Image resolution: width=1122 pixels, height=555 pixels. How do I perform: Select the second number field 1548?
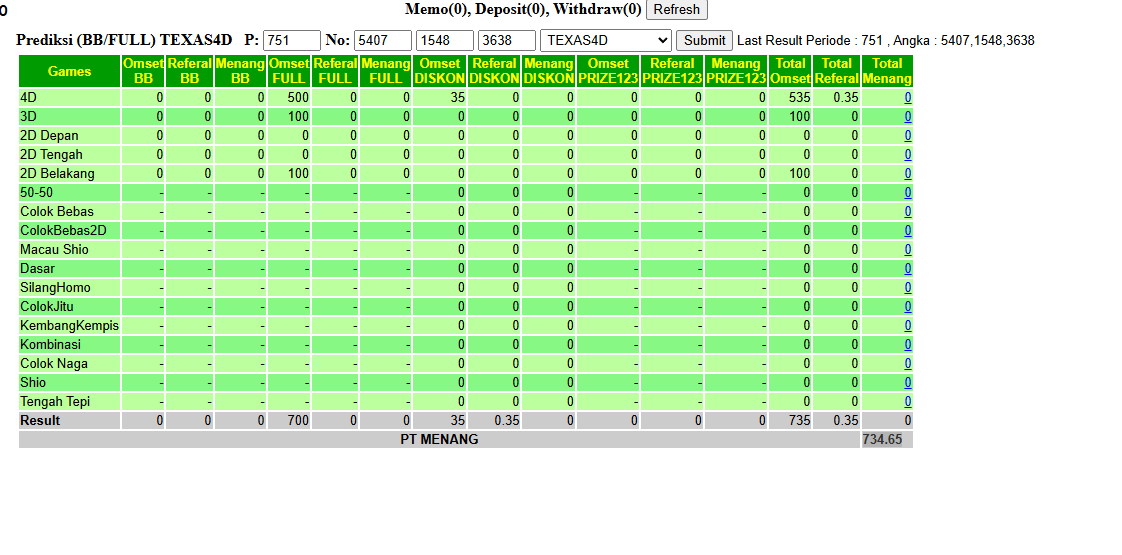coord(445,41)
